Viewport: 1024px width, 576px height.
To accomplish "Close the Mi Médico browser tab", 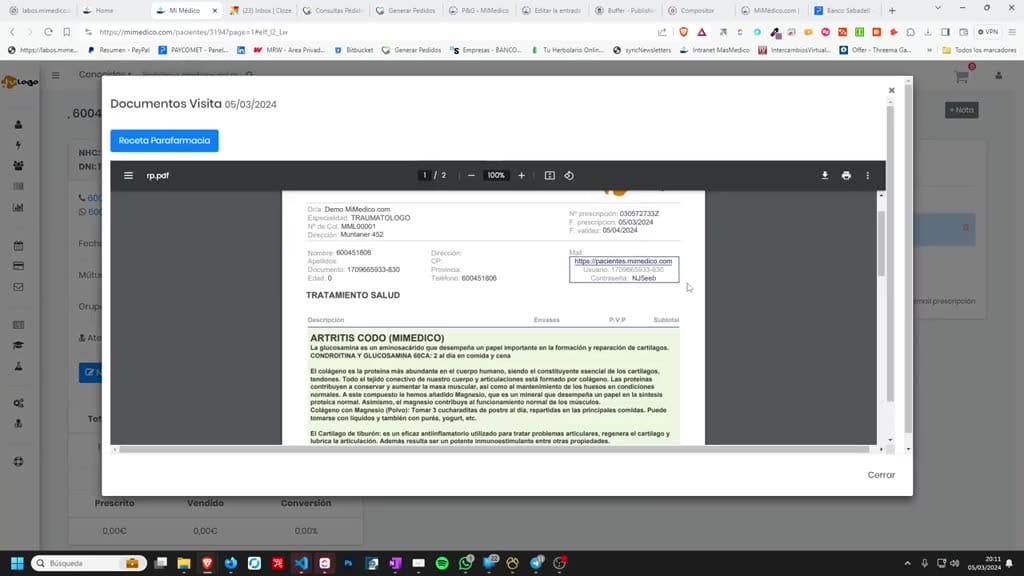I will tap(214, 10).
